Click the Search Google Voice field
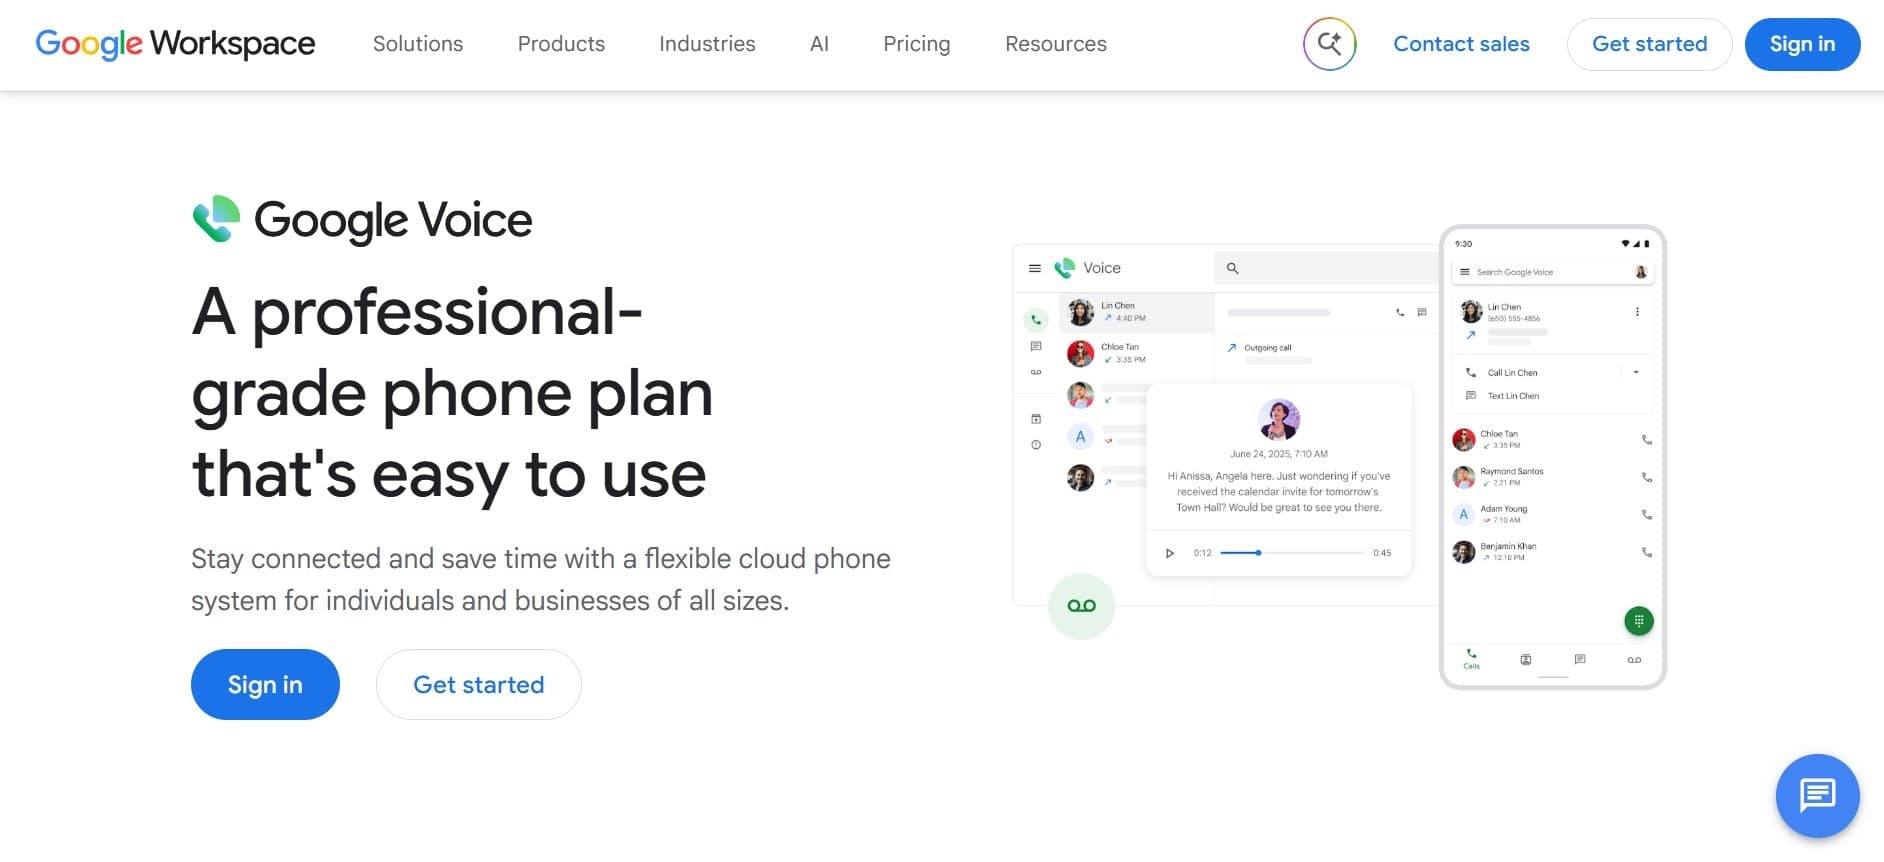 (x=1553, y=272)
